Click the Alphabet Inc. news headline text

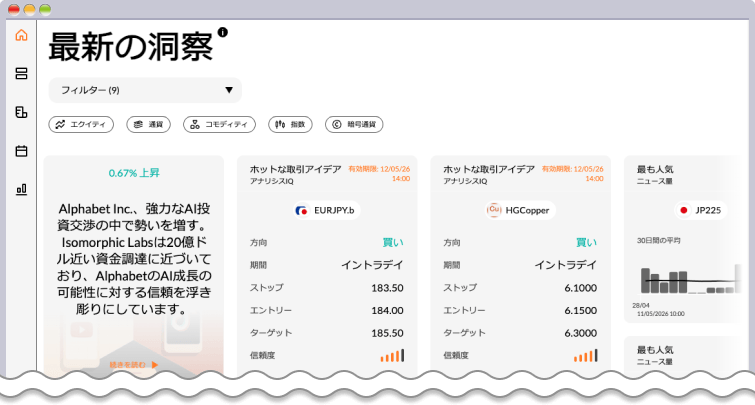click(134, 259)
